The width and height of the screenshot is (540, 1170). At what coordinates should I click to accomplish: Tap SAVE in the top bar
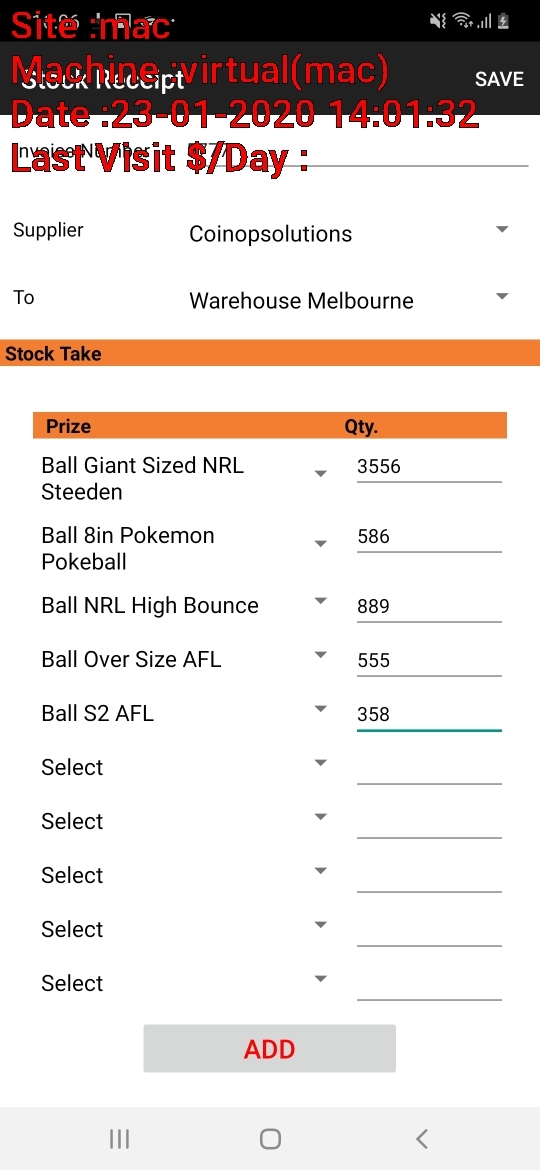click(x=499, y=79)
